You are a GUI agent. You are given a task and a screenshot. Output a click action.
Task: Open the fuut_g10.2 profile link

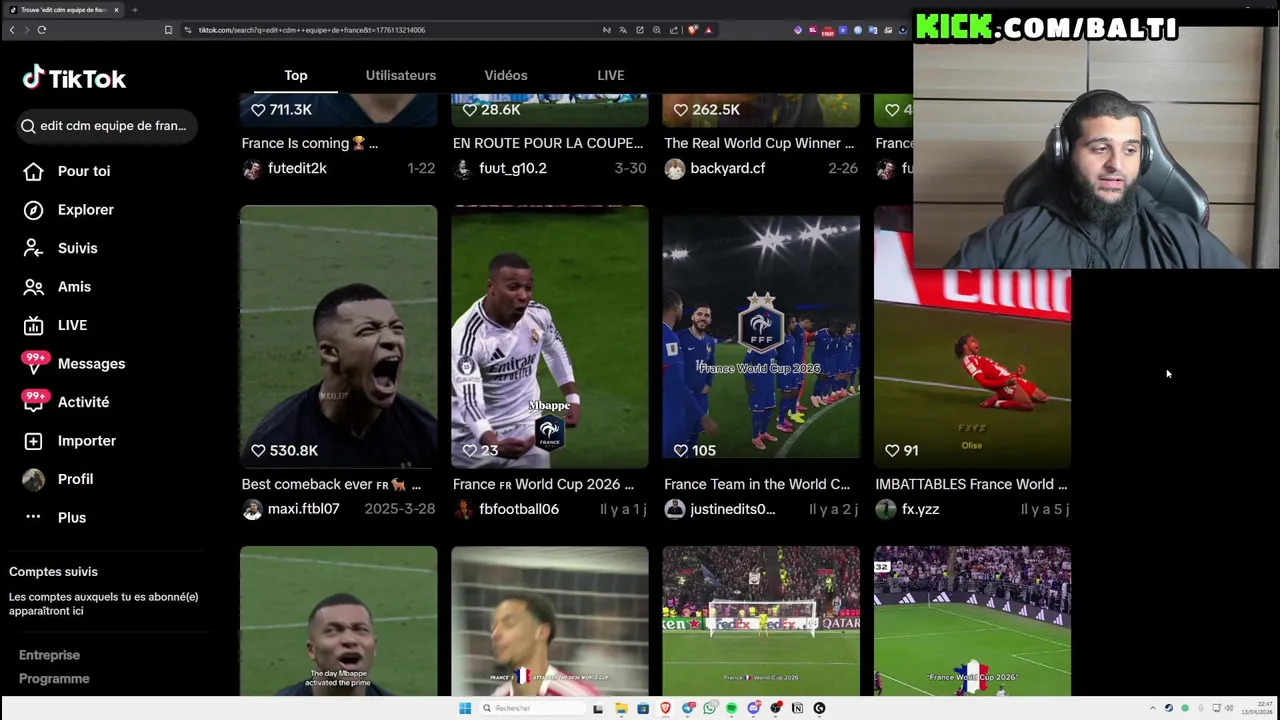pos(513,168)
